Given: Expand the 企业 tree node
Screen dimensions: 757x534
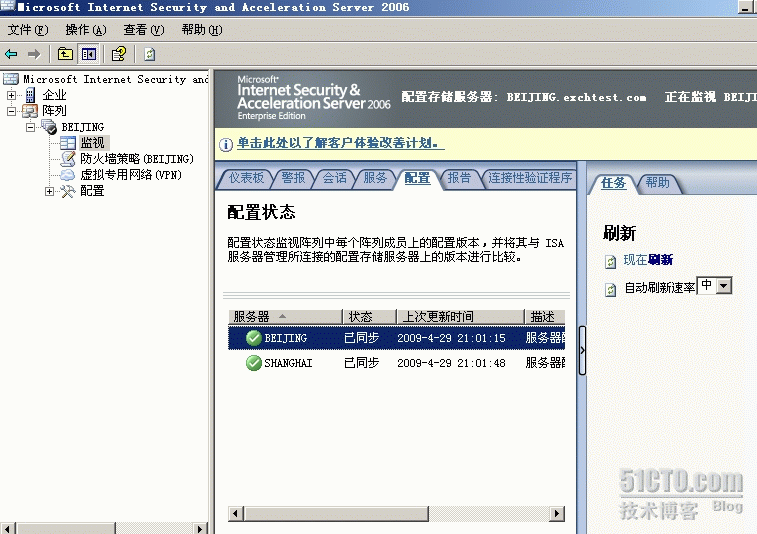Looking at the screenshot, I should [x=11, y=95].
